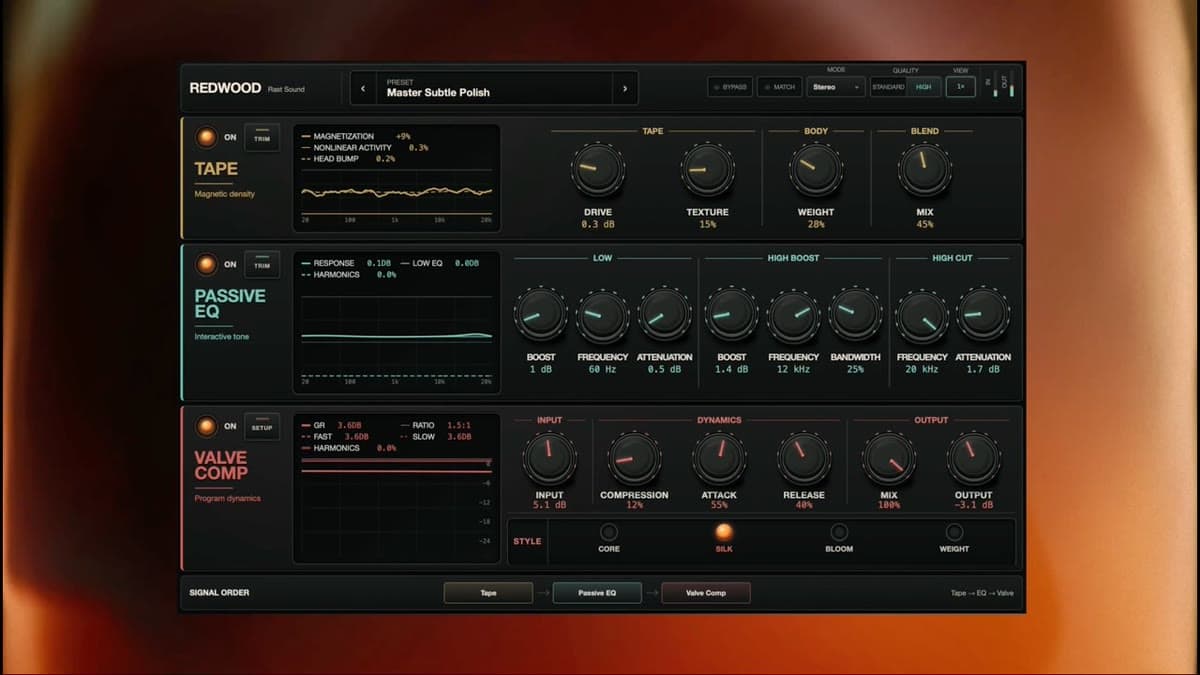
Task: Click the Valve Comp block in Signal Order
Action: 706,593
